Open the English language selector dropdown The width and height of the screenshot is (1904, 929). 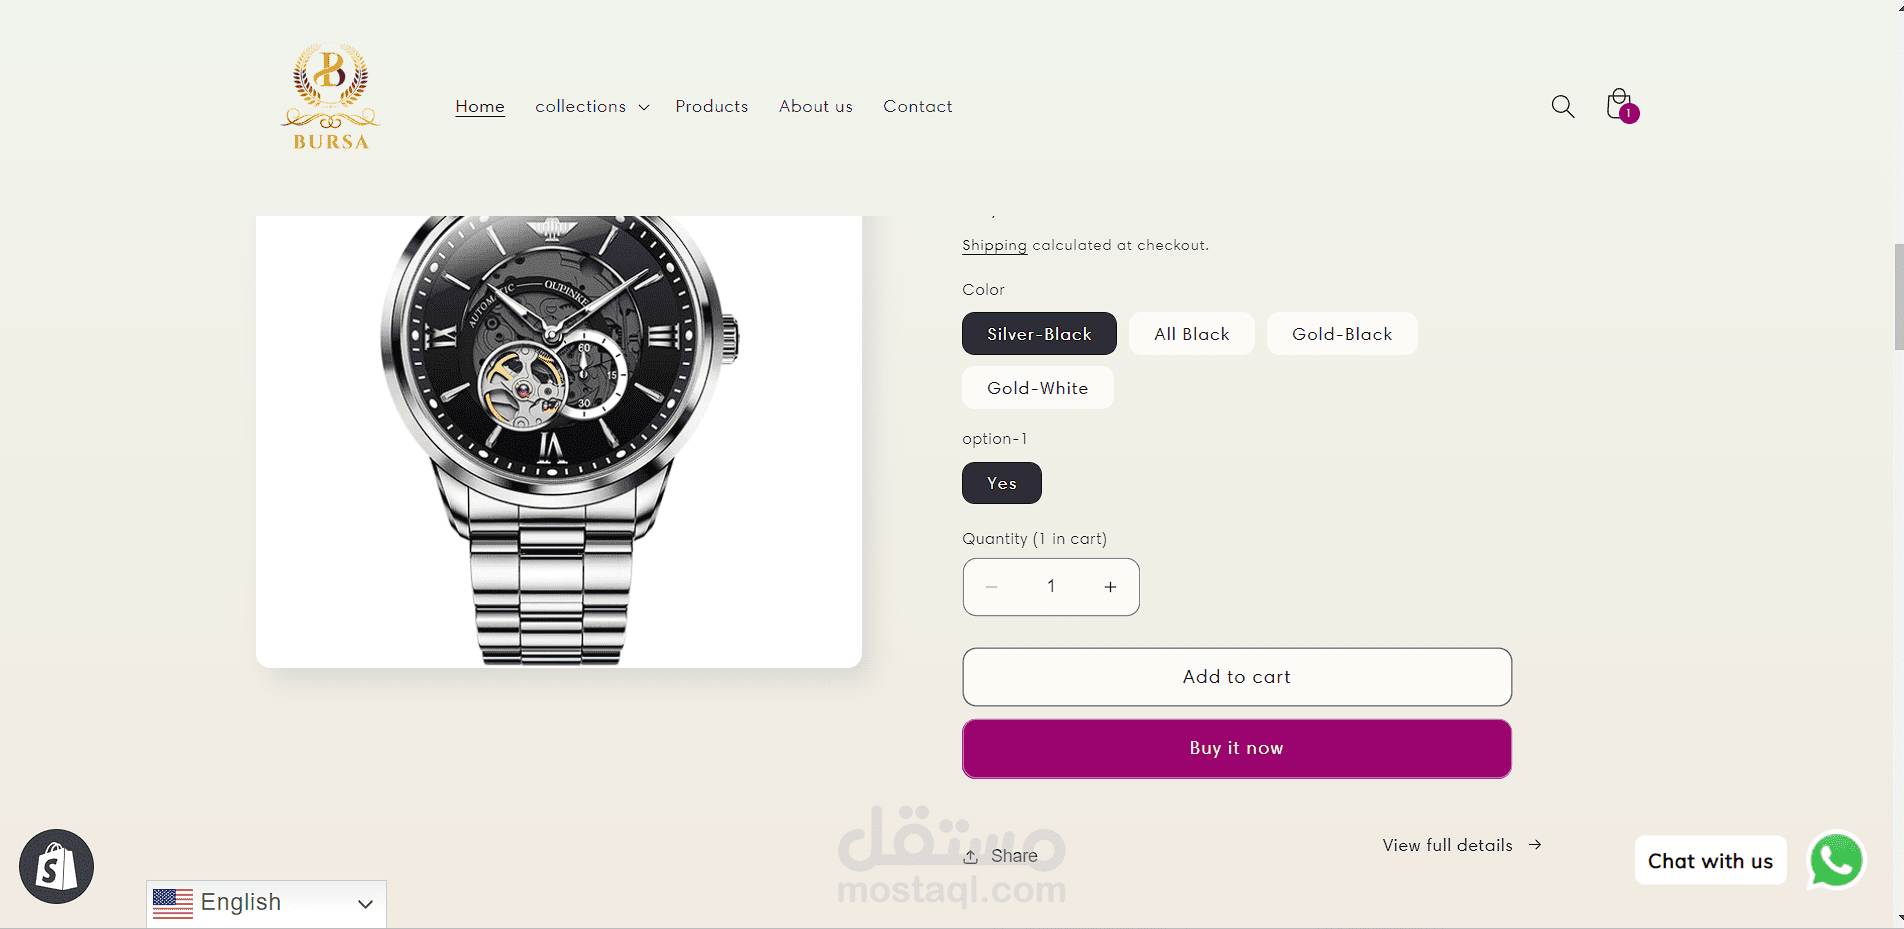click(x=266, y=903)
